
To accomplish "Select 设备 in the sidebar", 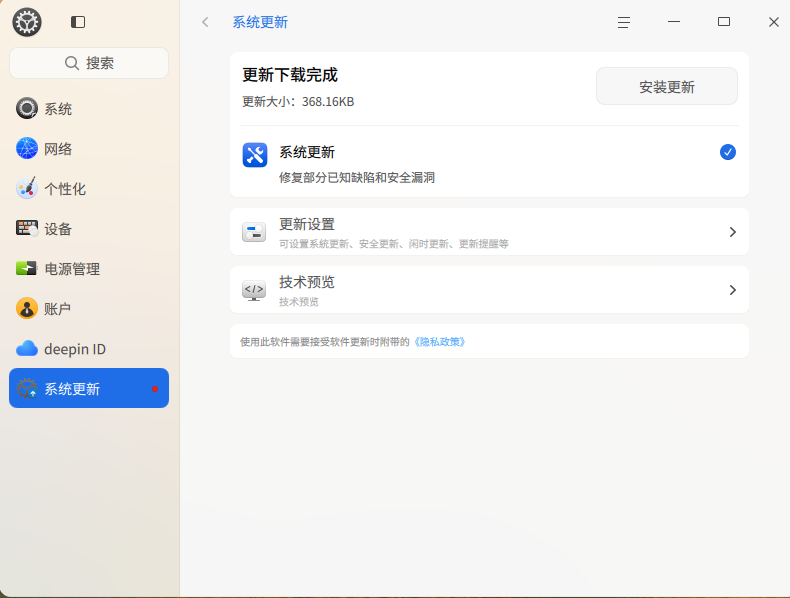I will tap(89, 228).
